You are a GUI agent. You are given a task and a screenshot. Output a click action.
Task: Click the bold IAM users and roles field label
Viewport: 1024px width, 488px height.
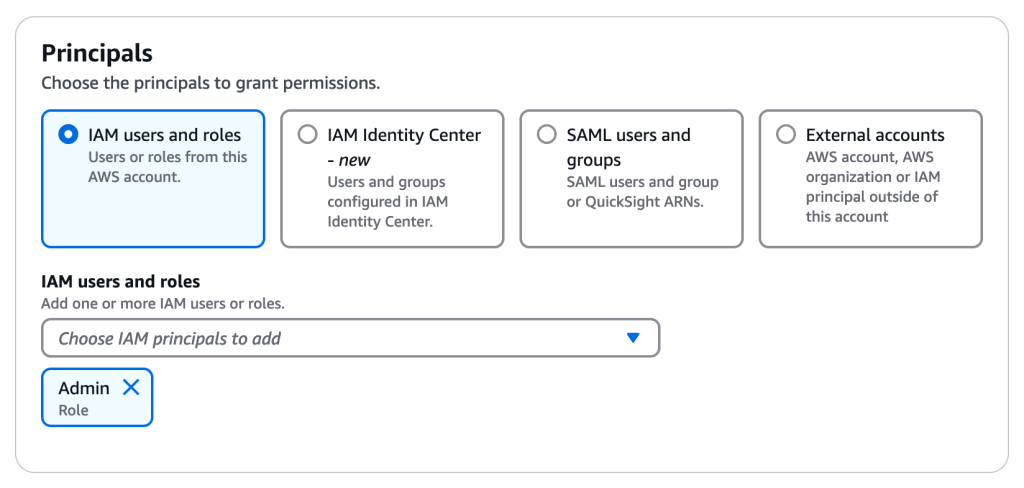[x=120, y=282]
